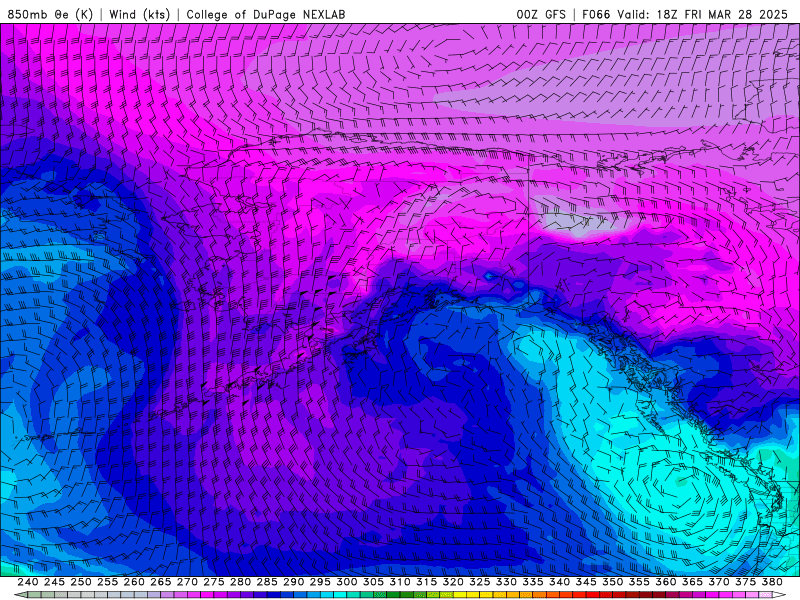This screenshot has height=600, width=800.
Task: Click the 315 value on the color scale
Action: pyautogui.click(x=427, y=582)
